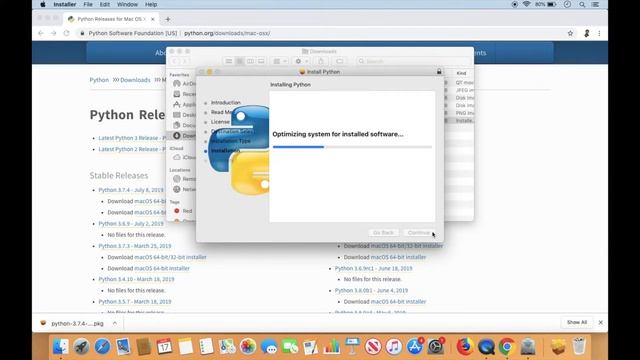Open Python 3.7.3 - March 25, 2019 link

(x=135, y=246)
